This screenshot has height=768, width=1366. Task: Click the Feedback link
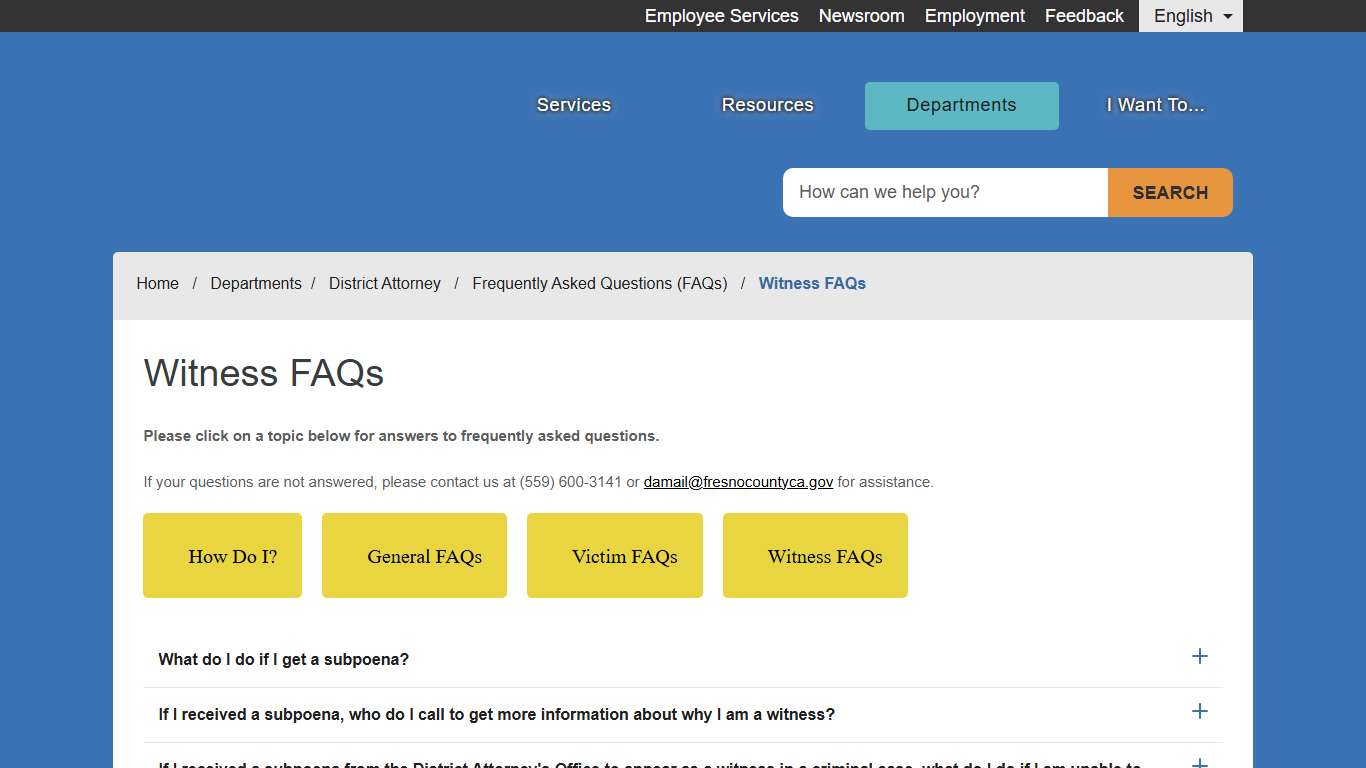[1084, 16]
